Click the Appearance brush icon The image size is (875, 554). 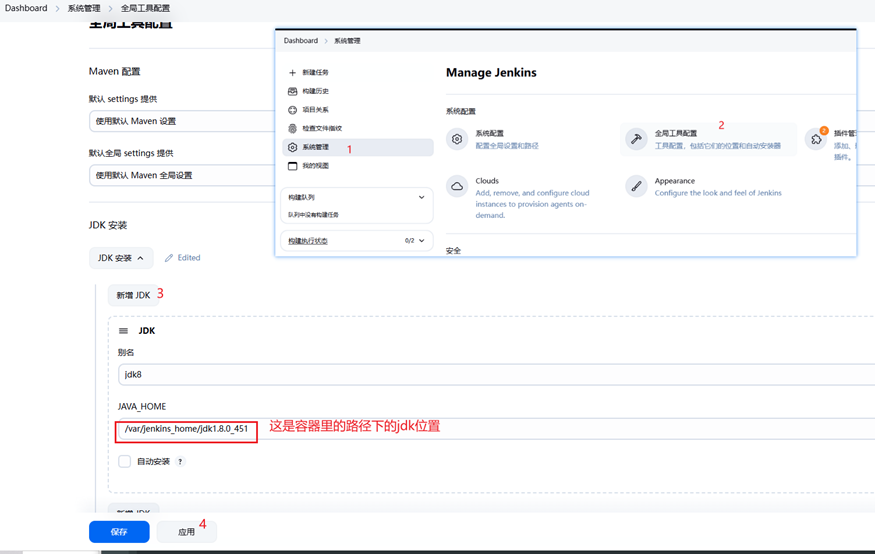point(636,186)
